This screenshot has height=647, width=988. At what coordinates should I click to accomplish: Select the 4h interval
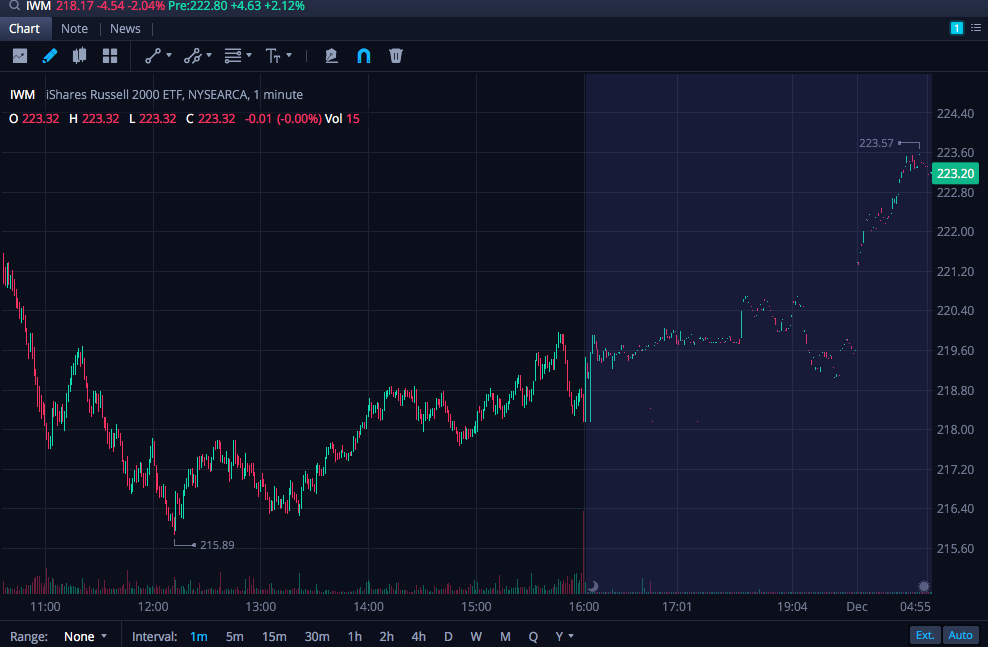click(418, 636)
